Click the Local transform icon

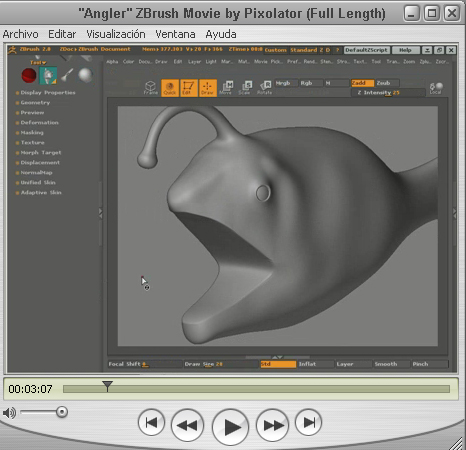pos(435,88)
